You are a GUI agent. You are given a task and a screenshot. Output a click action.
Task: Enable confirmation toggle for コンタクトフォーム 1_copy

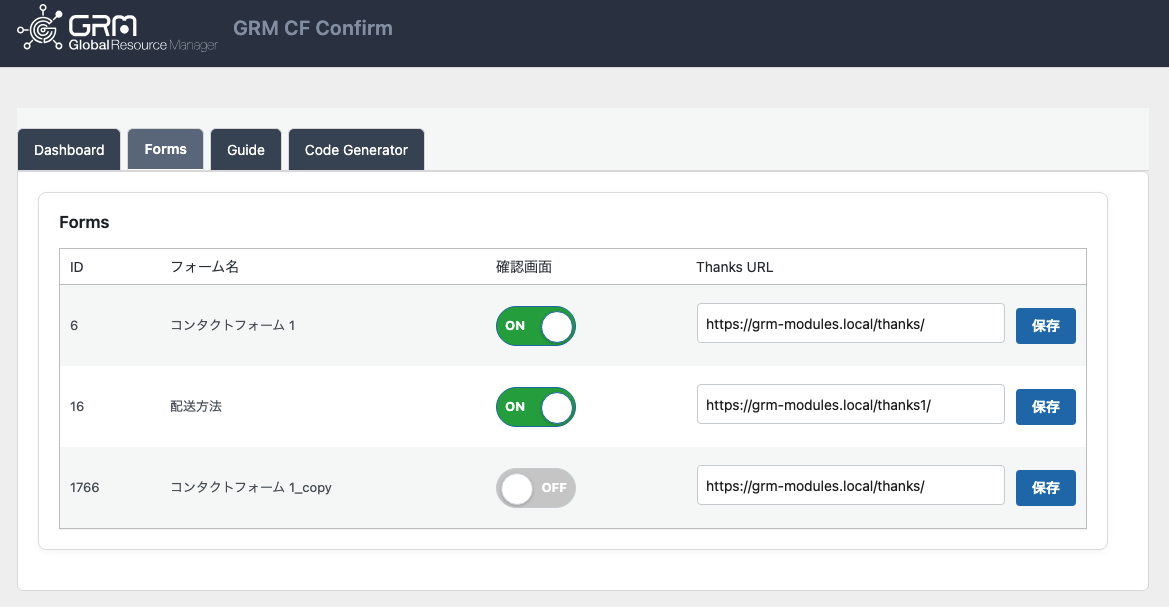(x=536, y=488)
